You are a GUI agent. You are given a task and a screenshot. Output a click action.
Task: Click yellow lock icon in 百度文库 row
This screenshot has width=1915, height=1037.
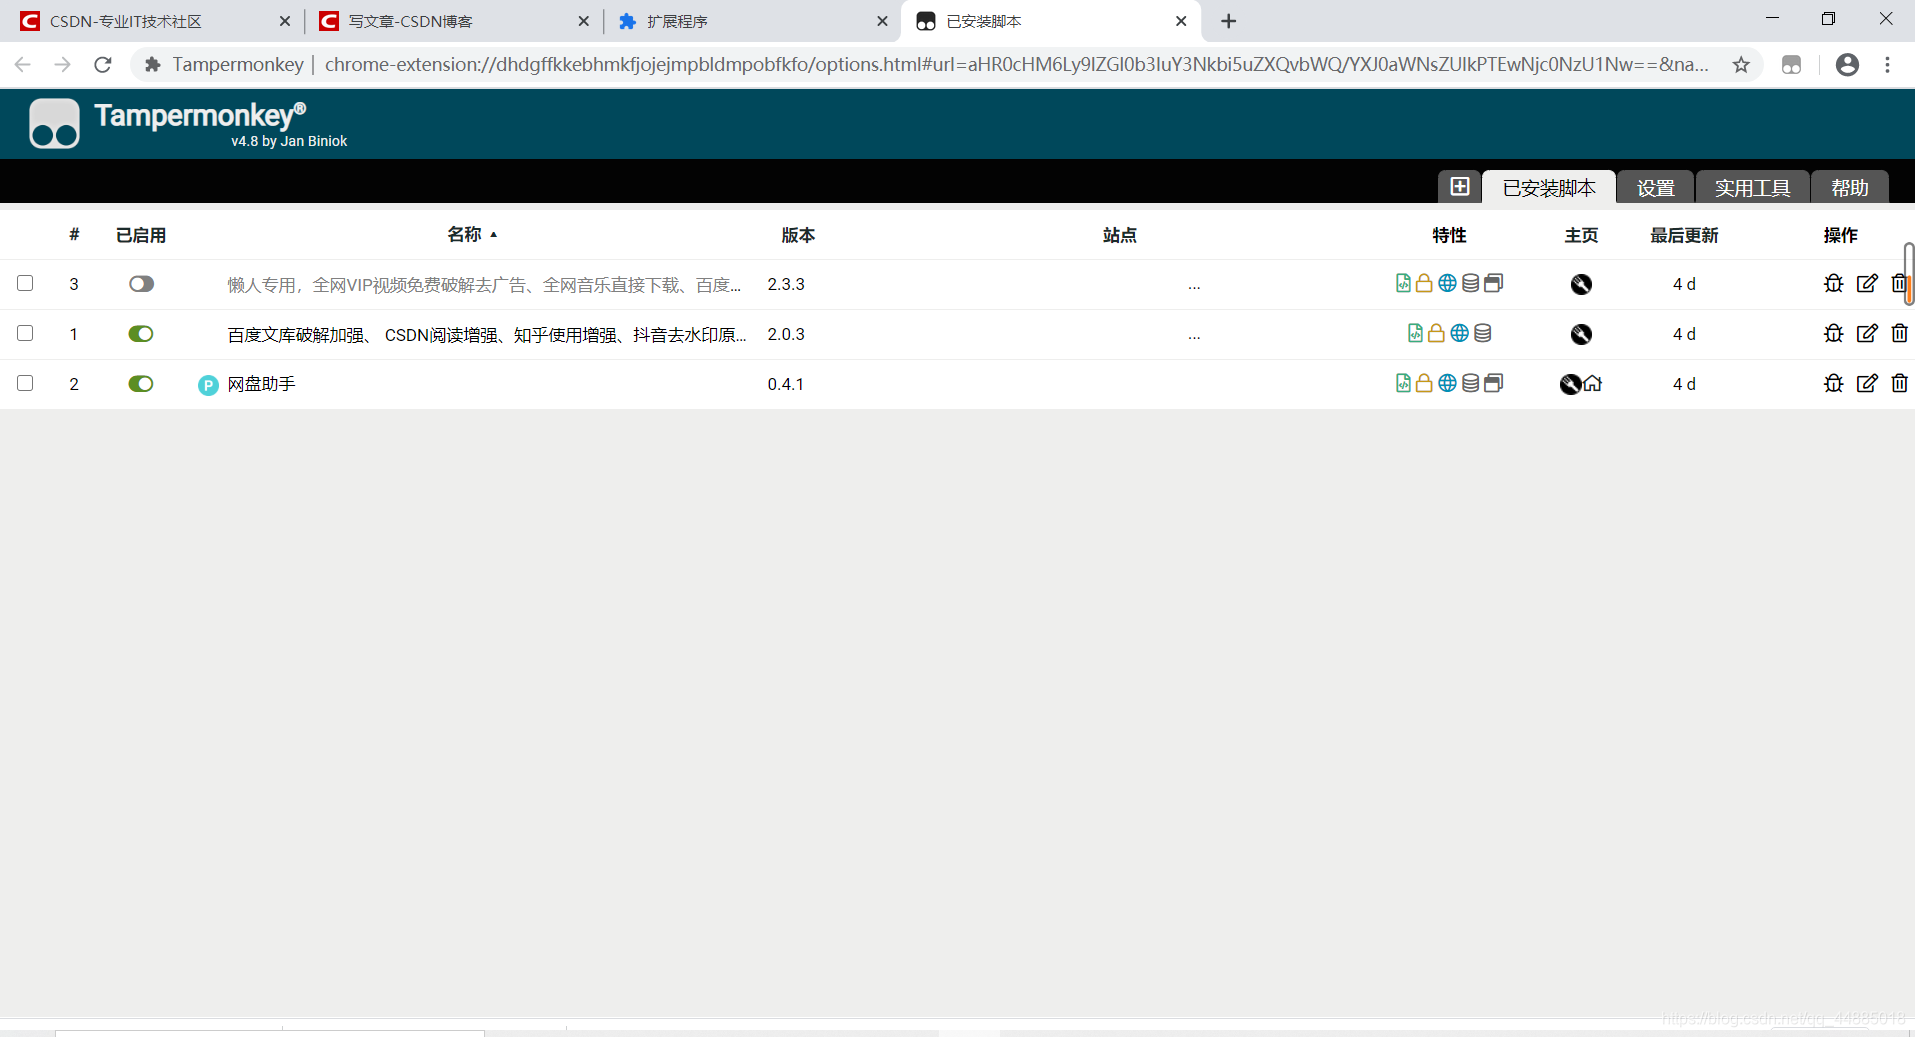click(x=1436, y=333)
